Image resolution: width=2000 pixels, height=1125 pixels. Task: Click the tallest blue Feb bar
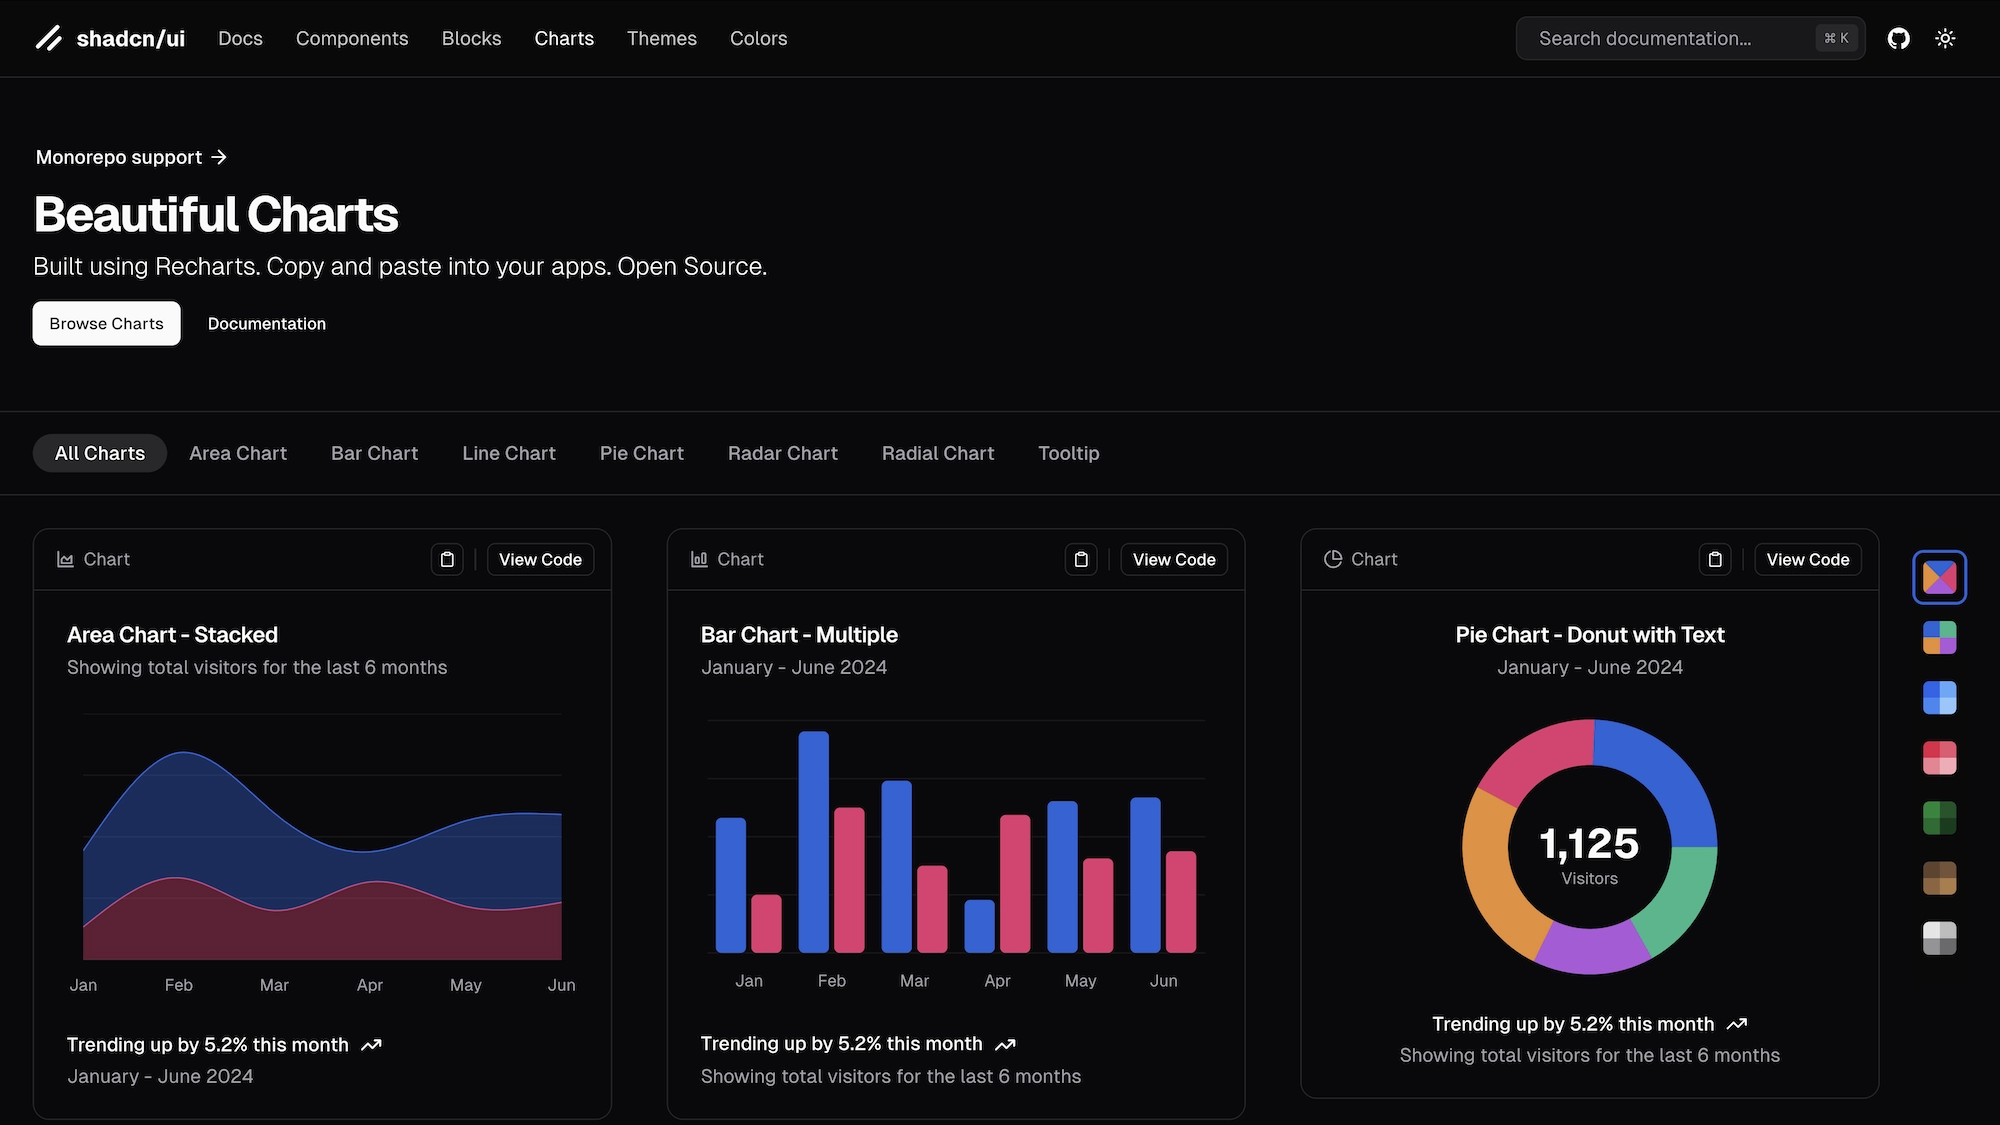coord(813,842)
